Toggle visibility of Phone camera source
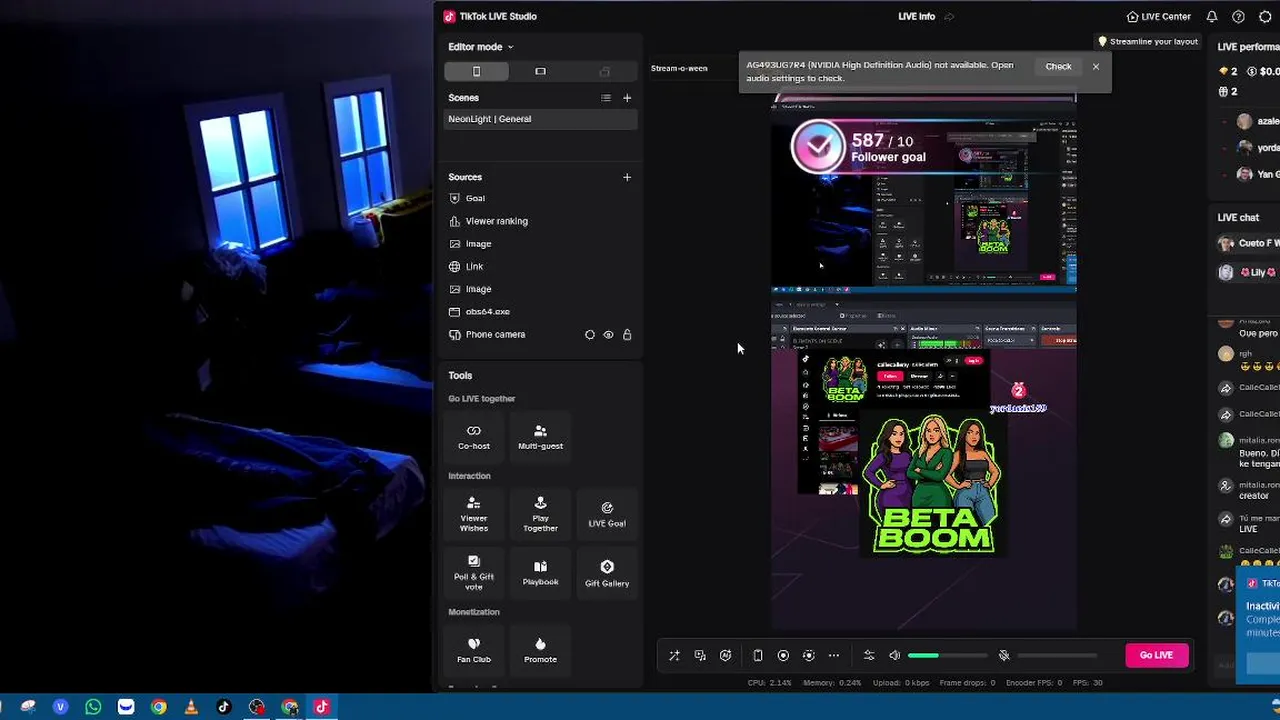This screenshot has width=1280, height=720. pos(608,335)
